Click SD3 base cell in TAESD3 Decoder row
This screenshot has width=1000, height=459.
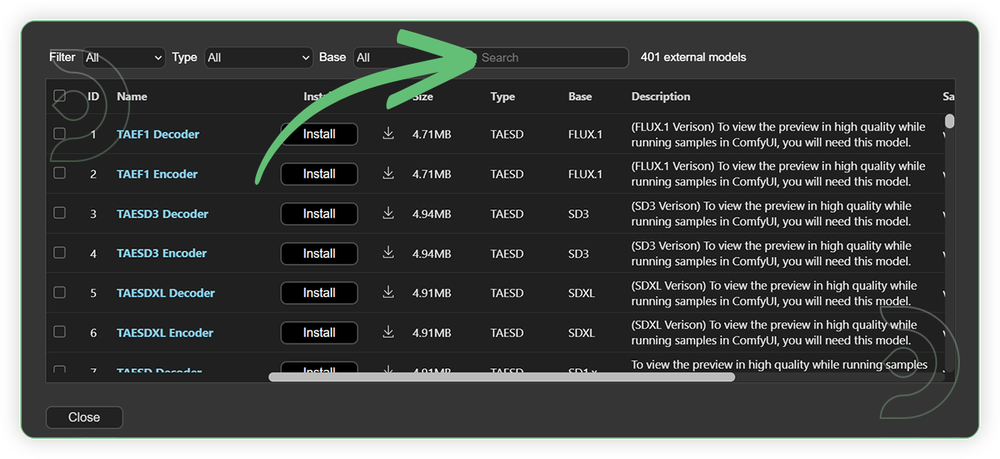click(578, 214)
